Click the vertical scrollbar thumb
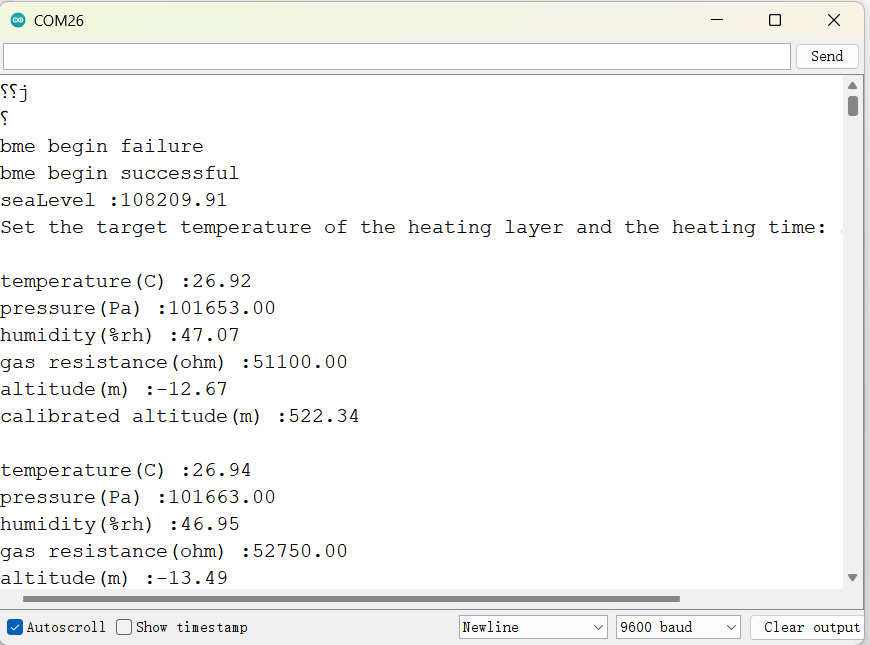 point(853,106)
